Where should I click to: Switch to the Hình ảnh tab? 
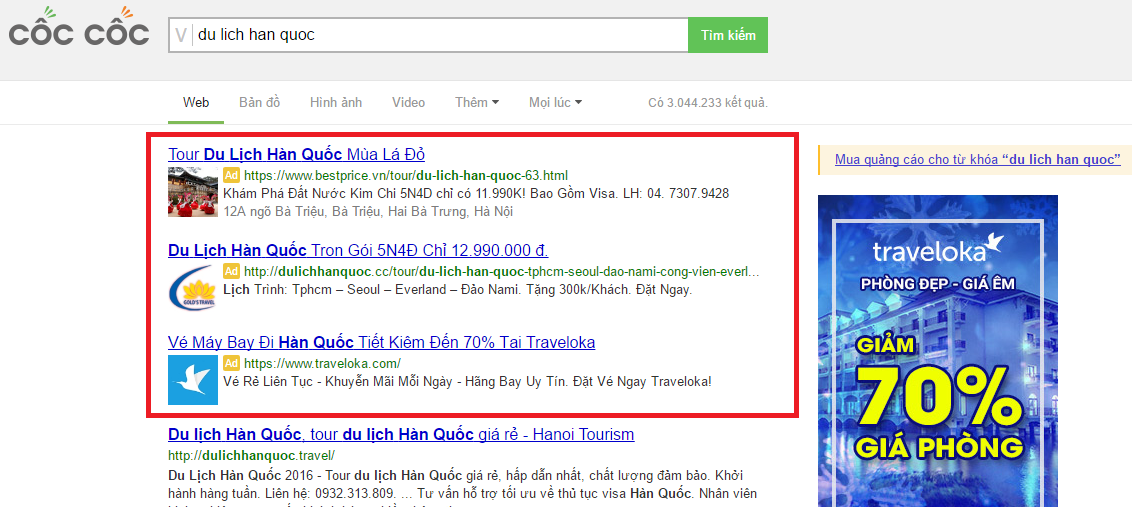click(336, 103)
